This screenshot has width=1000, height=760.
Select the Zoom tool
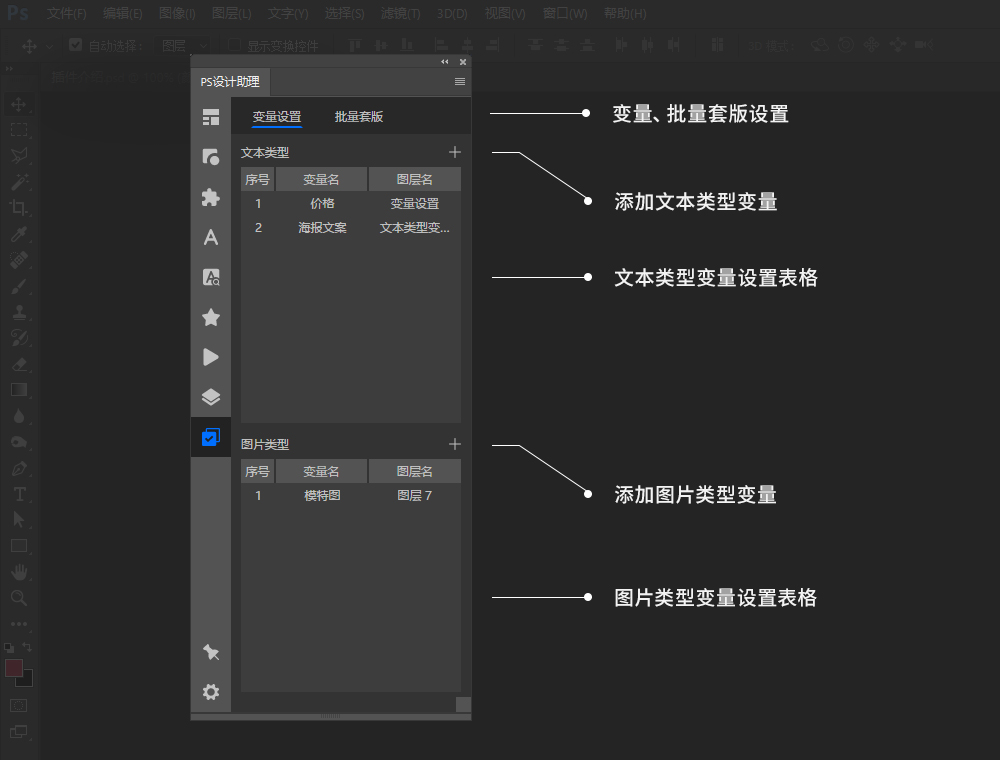20,598
